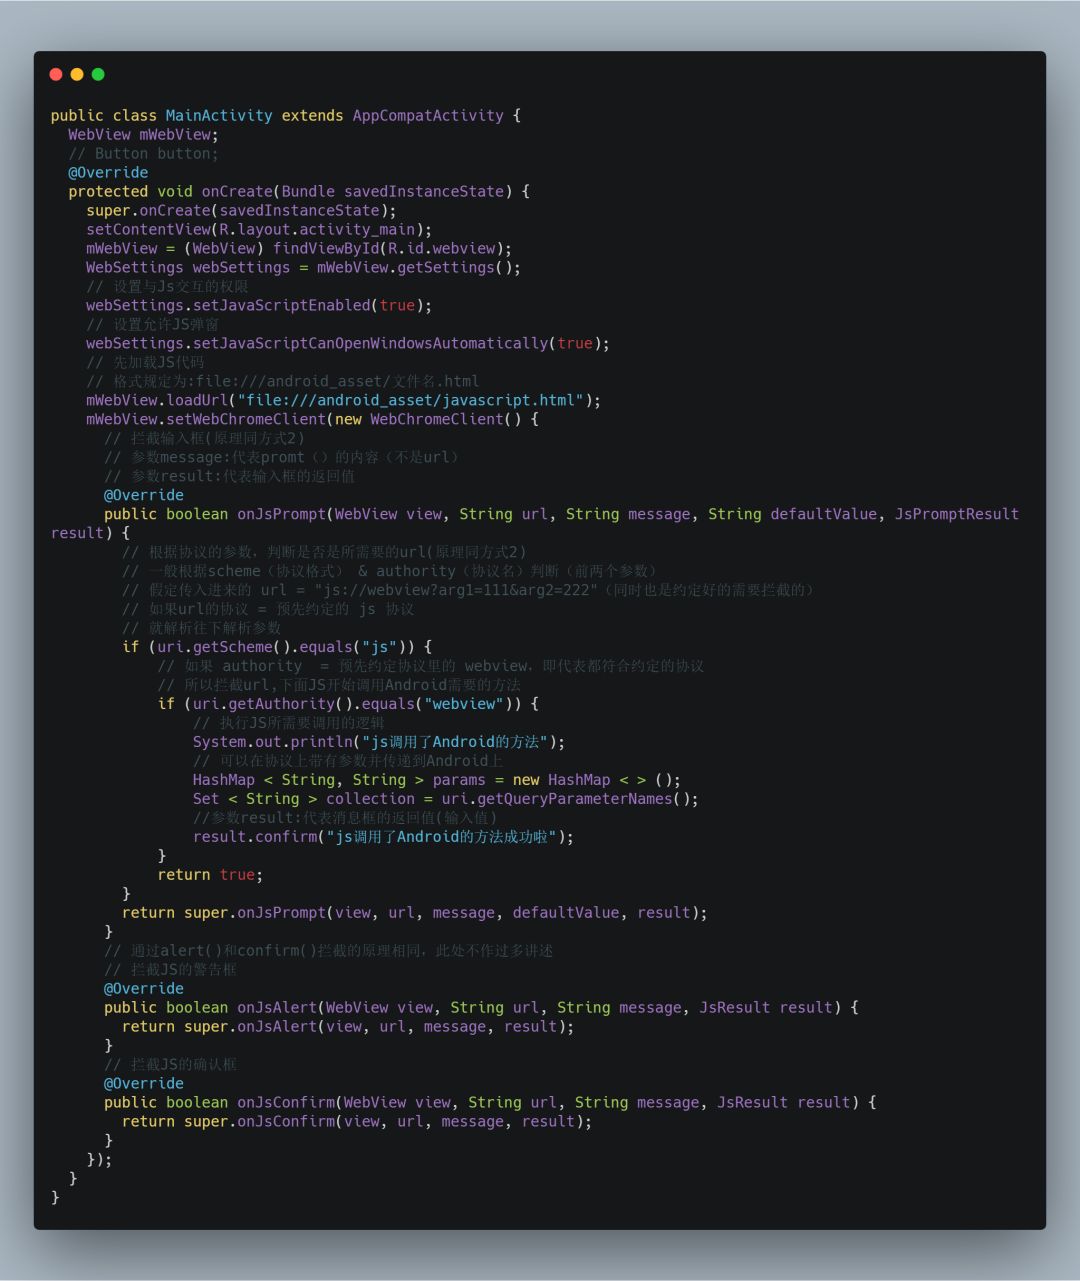Screen dimensions: 1080x1281
Task: Click the wrapped 'result) {' line
Action: [x=90, y=534]
